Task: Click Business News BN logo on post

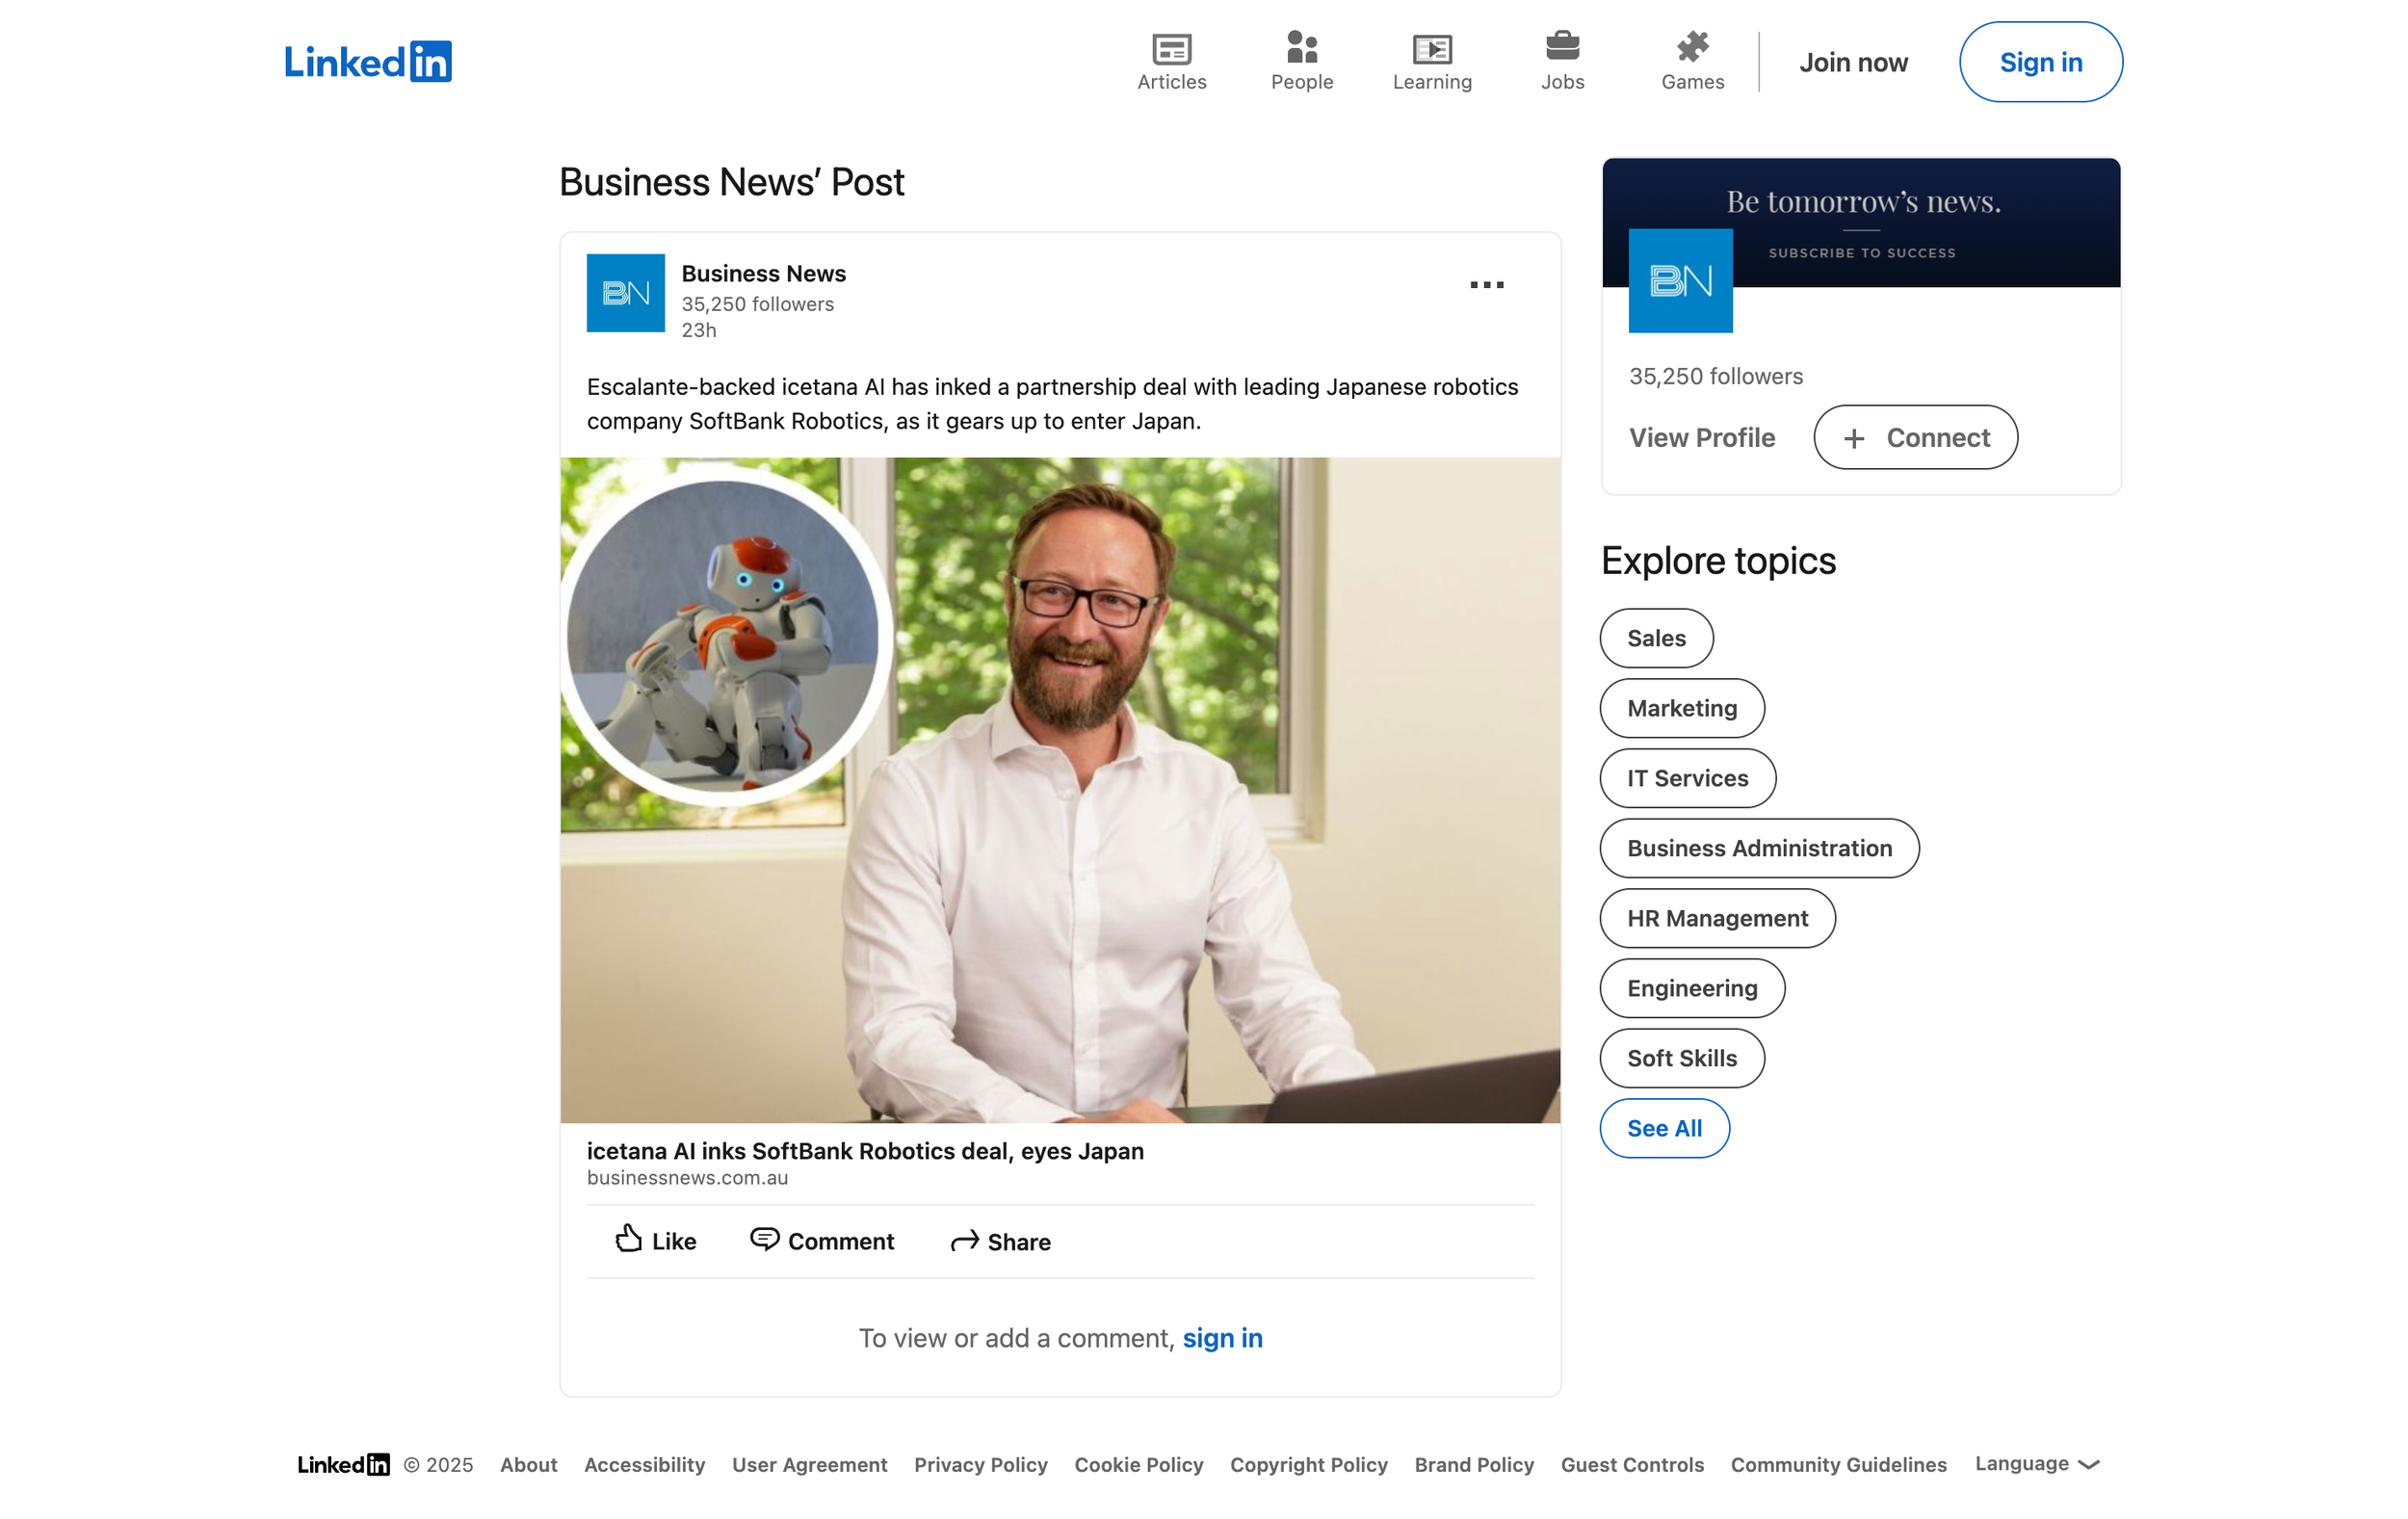Action: click(625, 293)
